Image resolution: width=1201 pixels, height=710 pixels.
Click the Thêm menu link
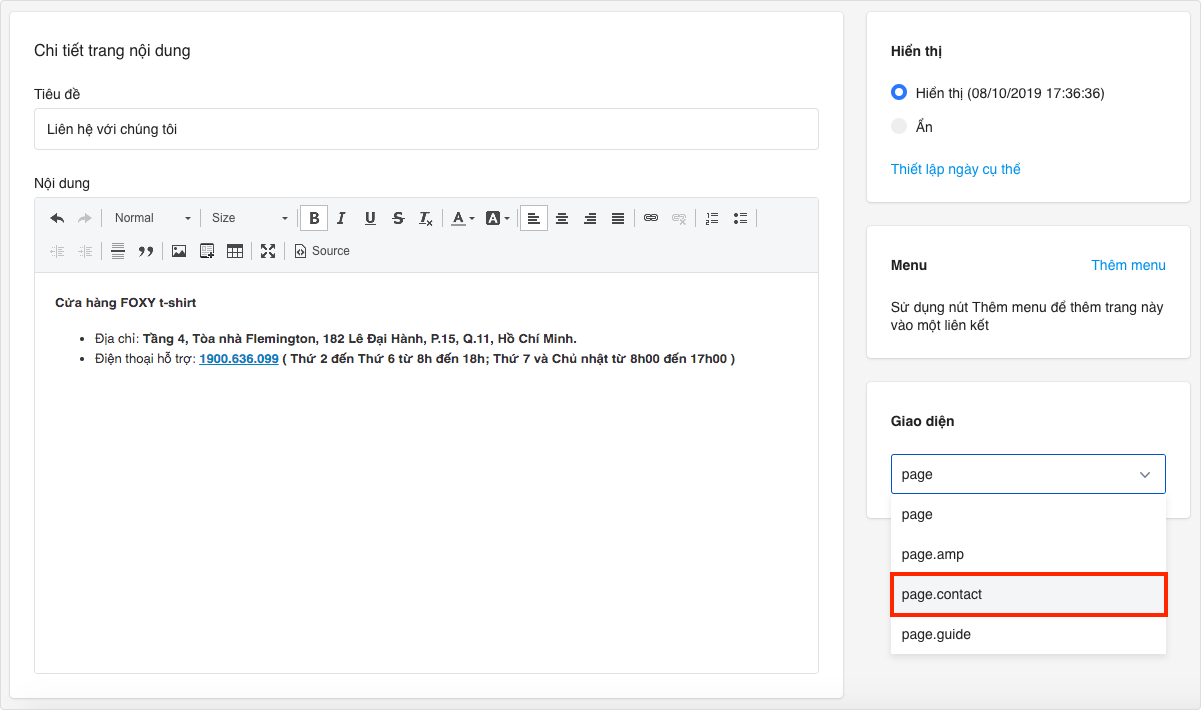pyautogui.click(x=1128, y=265)
